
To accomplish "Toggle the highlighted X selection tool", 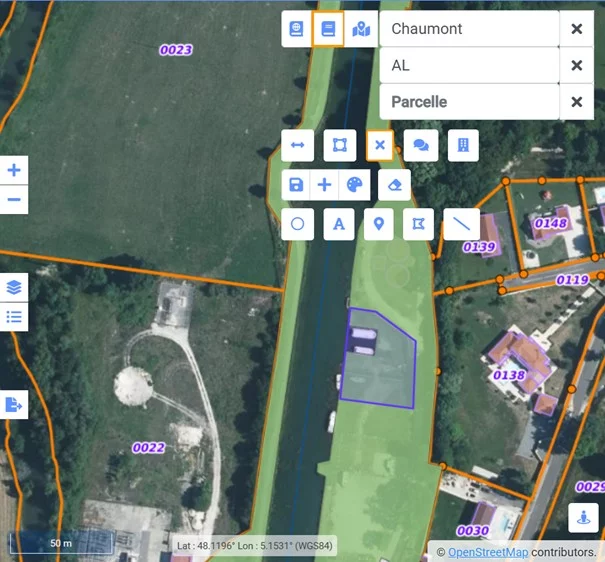I will click(380, 145).
